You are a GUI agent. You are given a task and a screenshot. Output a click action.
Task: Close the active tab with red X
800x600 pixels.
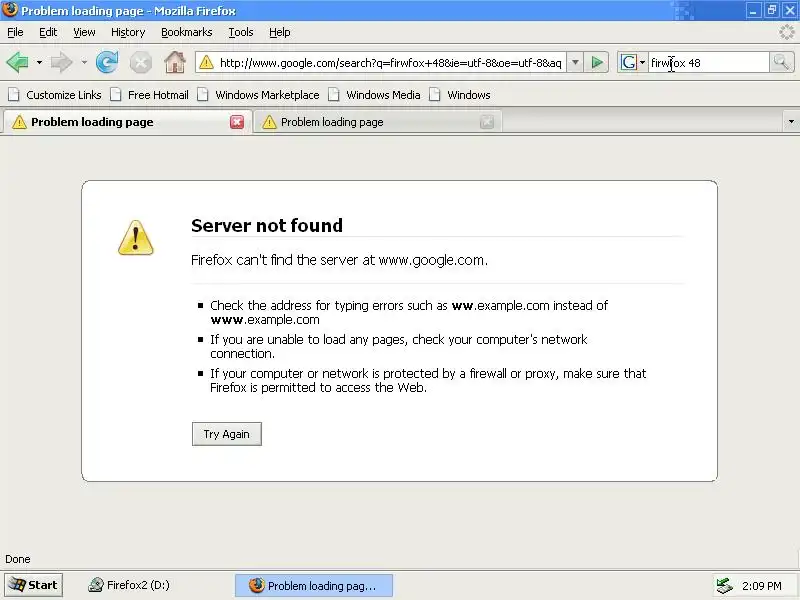(237, 122)
